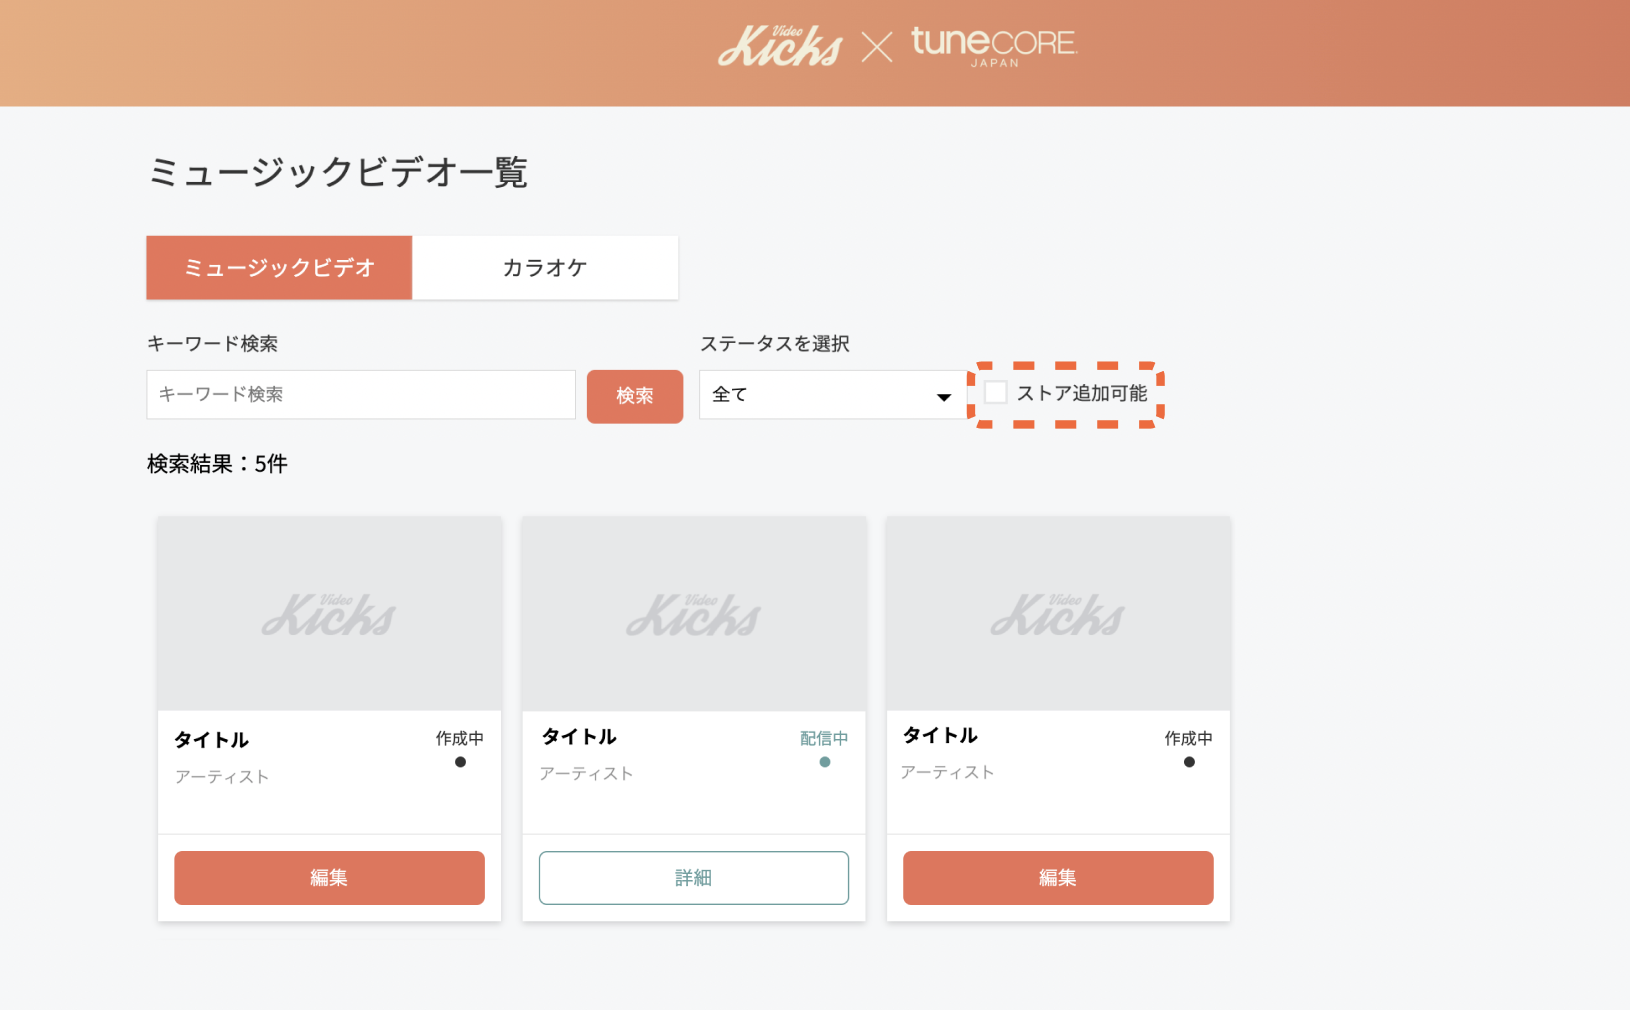
Task: Open the ステータスを選択 dropdown showing 全て
Action: [x=832, y=395]
